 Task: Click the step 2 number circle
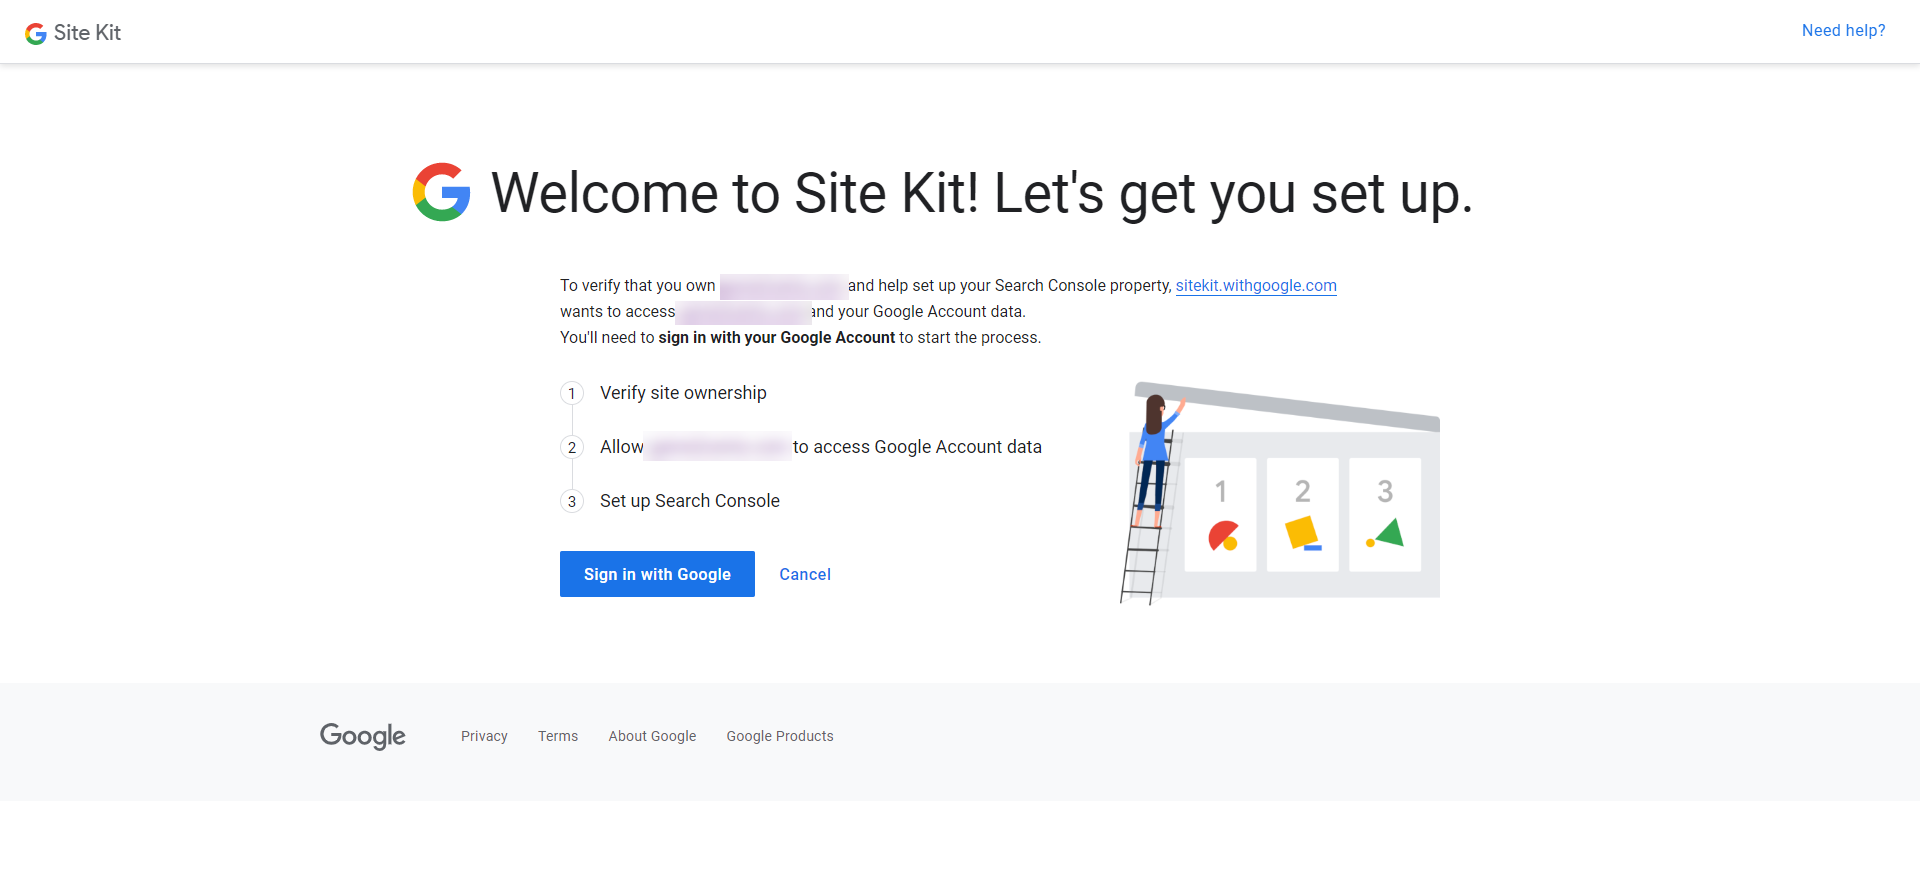click(572, 448)
